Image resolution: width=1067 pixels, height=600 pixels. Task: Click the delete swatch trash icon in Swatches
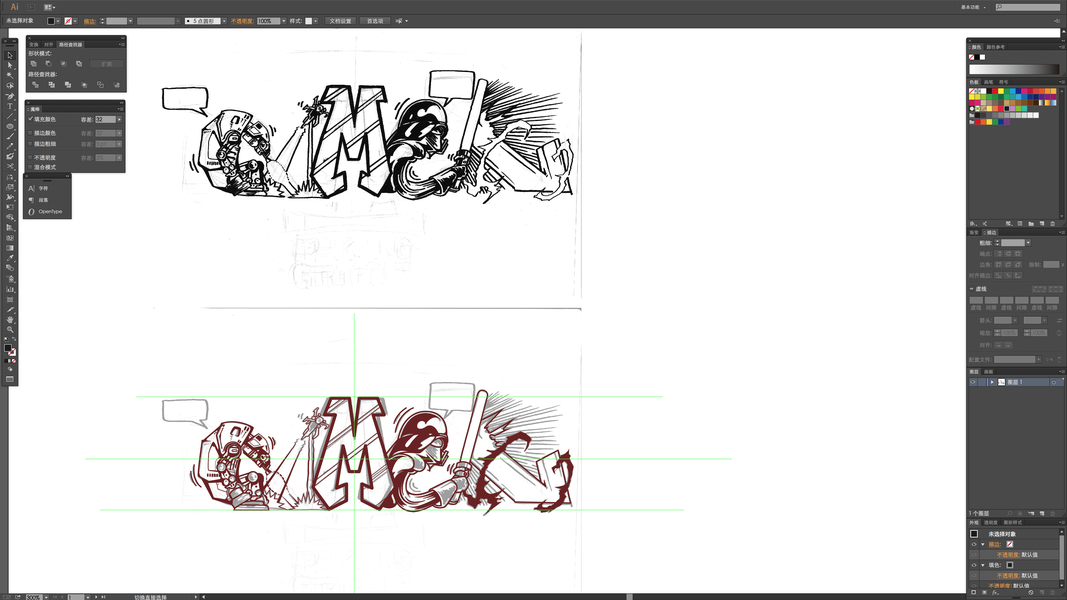coord(1053,223)
